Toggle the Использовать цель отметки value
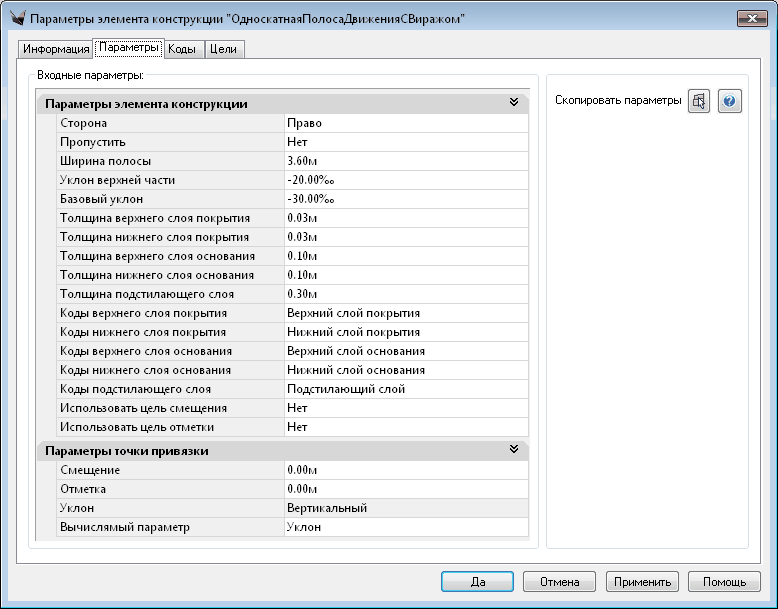Screen dimensions: 778x609 click(405, 427)
